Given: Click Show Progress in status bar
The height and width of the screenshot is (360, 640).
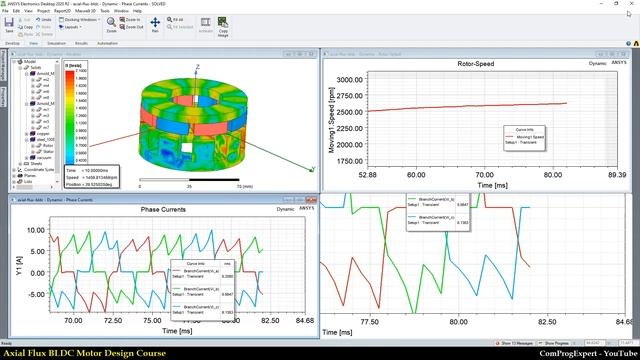Looking at the screenshot, I should click(553, 343).
